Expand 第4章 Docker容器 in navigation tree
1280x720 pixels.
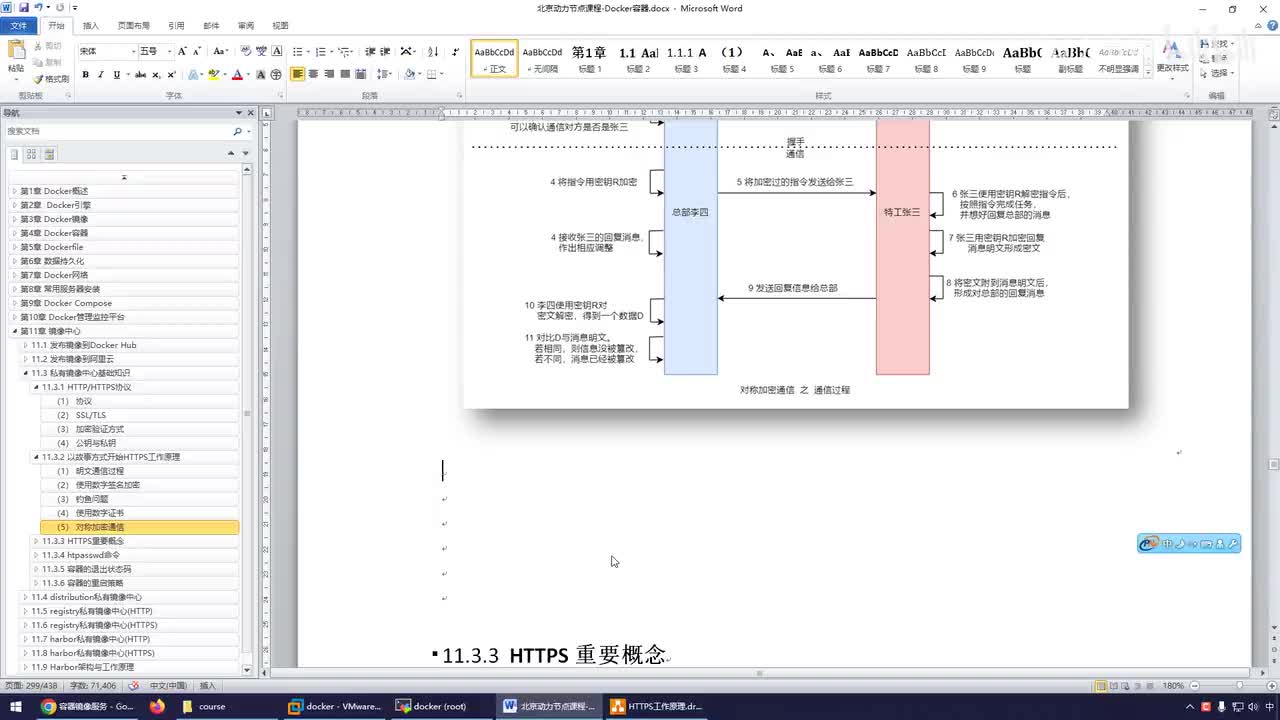15,233
